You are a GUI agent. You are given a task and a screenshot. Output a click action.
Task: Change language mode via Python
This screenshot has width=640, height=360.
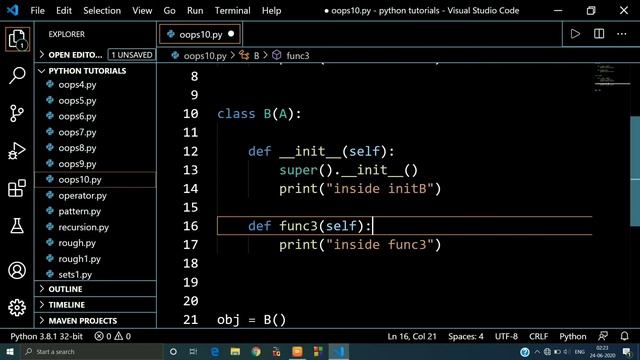(x=573, y=336)
